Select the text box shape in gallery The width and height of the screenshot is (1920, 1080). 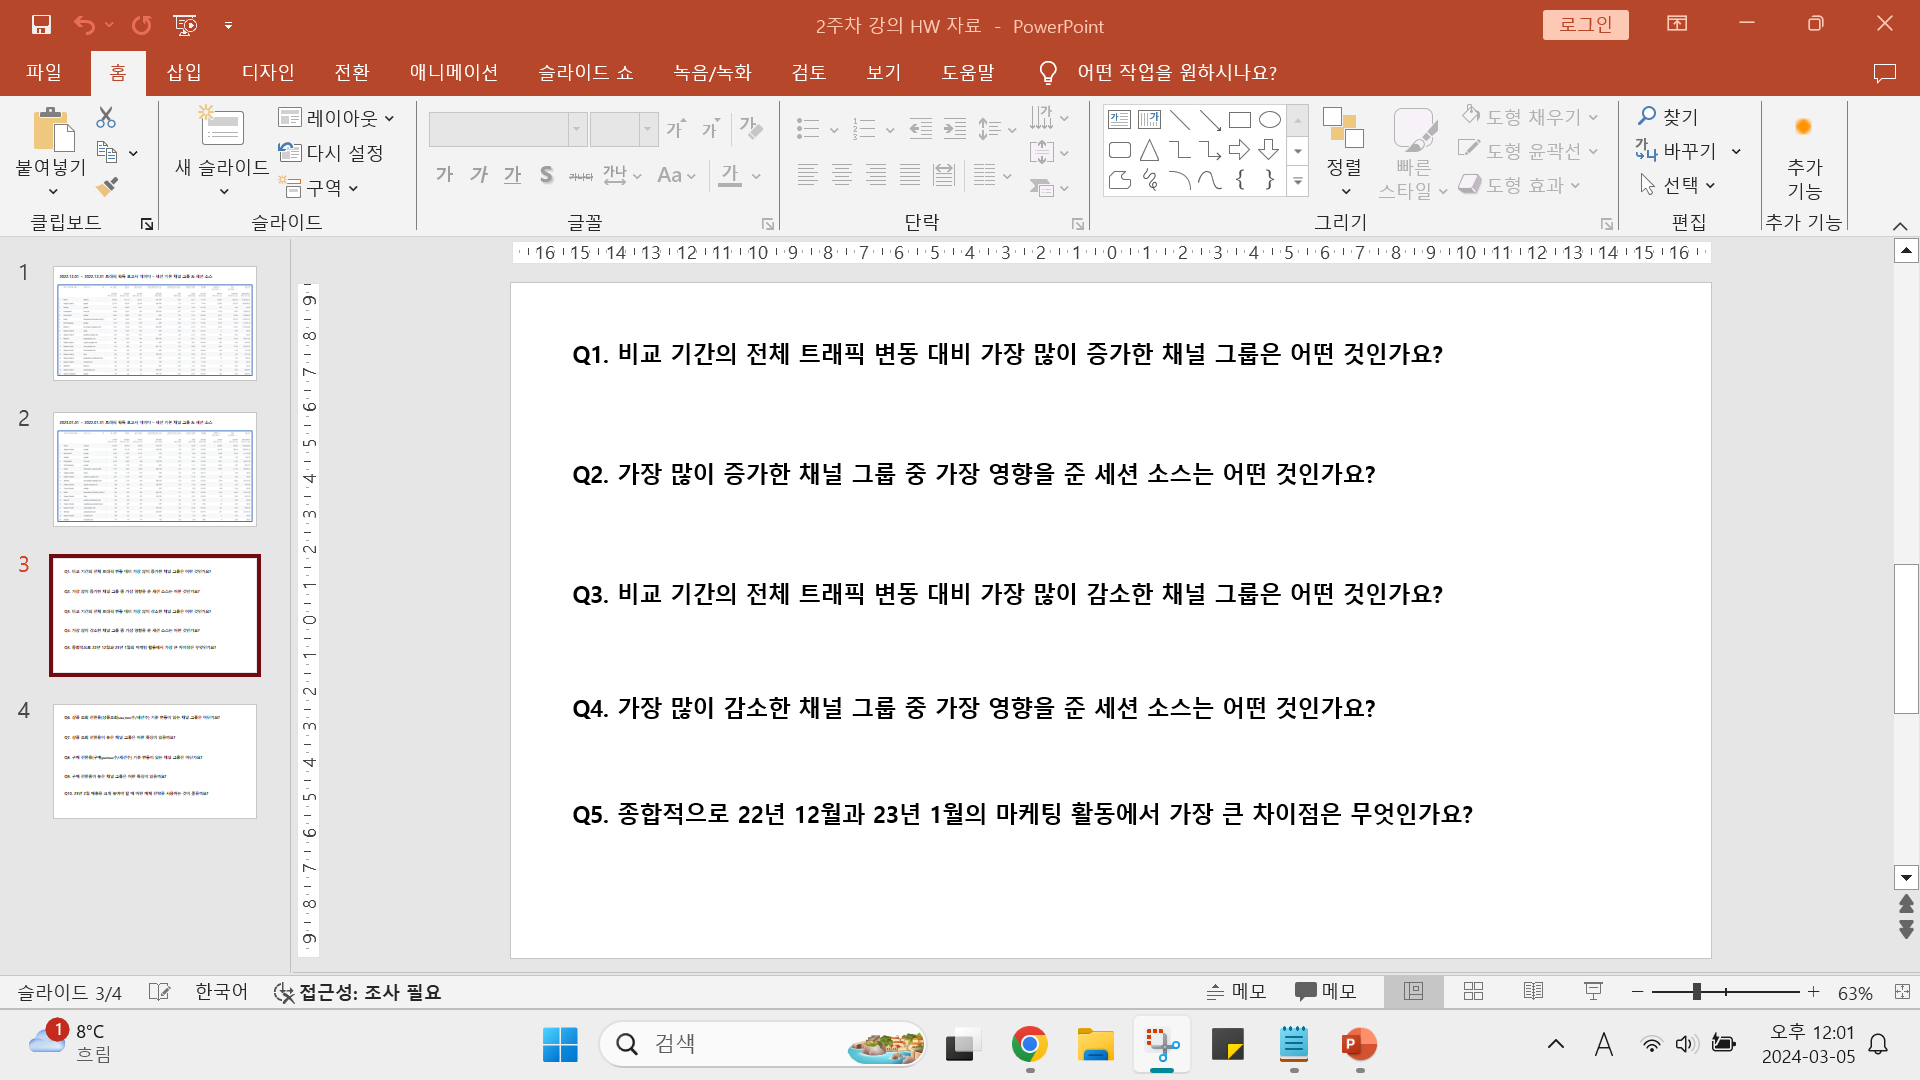pyautogui.click(x=1120, y=120)
